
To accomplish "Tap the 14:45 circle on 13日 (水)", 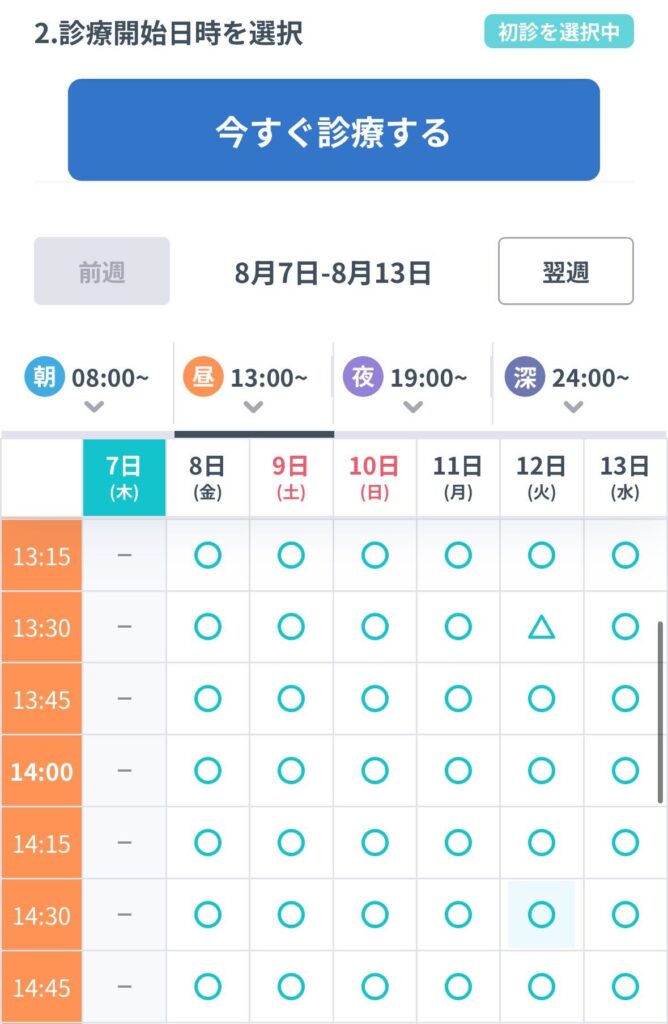I will (625, 986).
